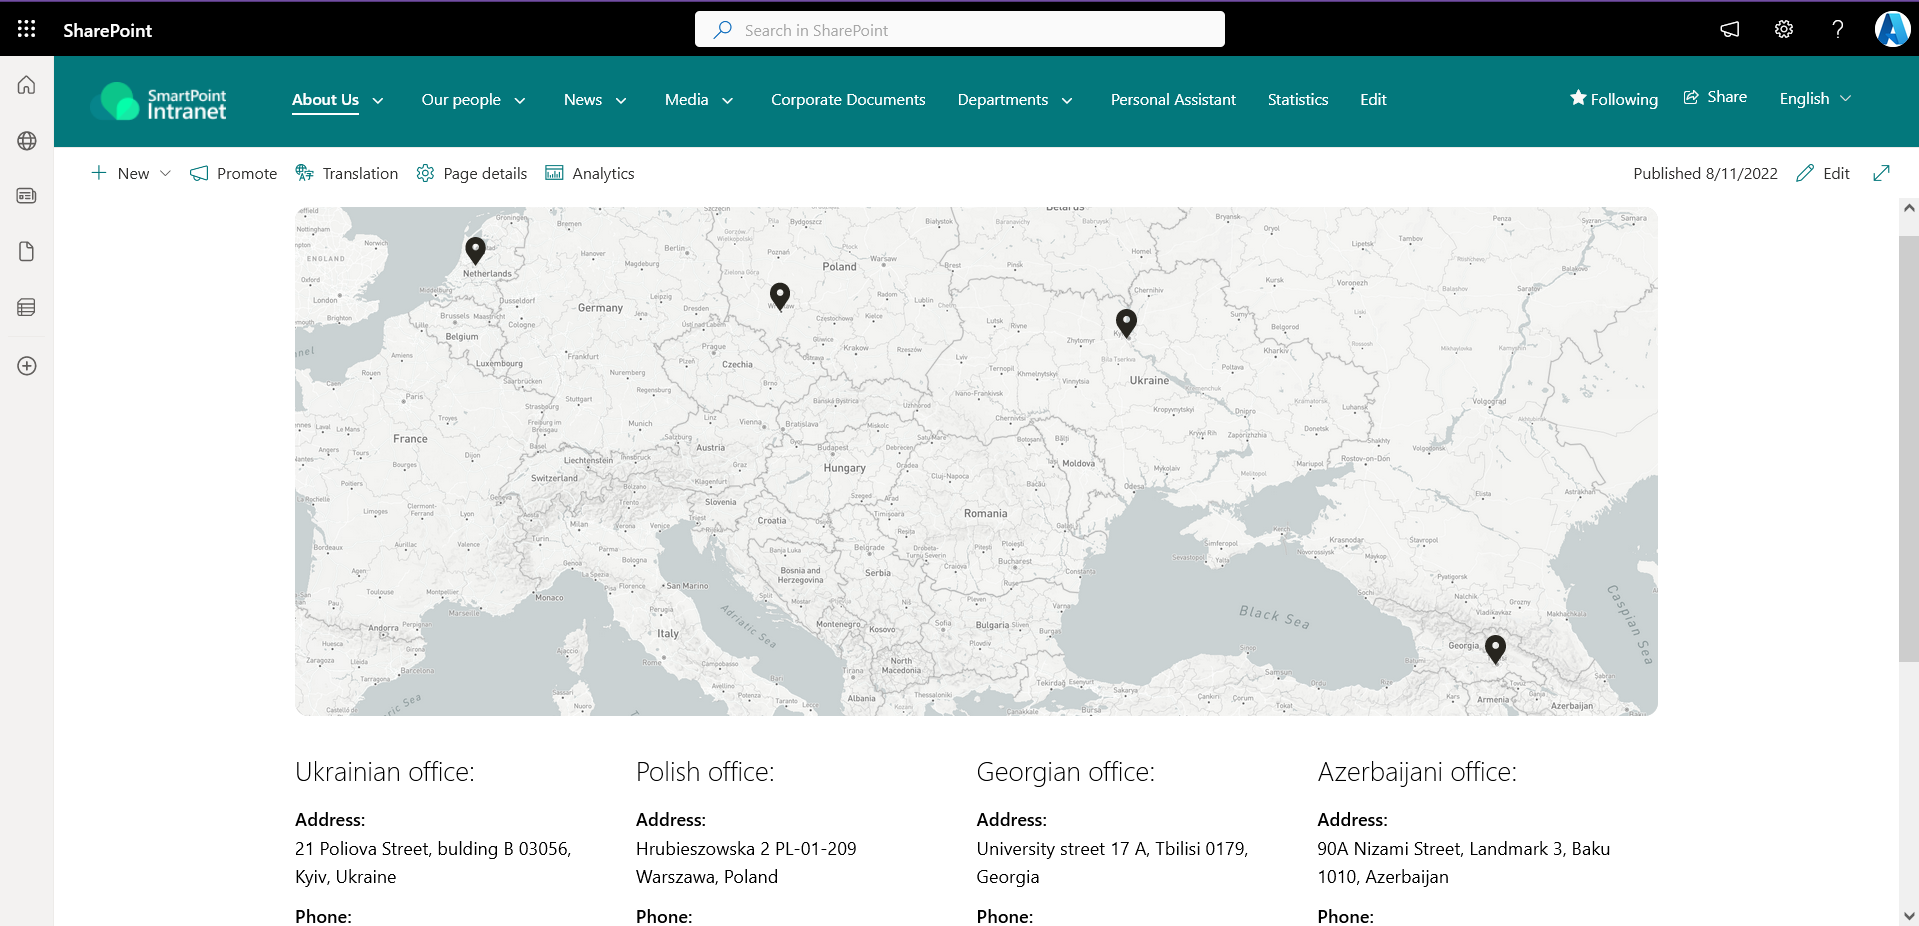Viewport: 1919px width, 926px height.
Task: Open the English language dropdown
Action: coord(1815,99)
